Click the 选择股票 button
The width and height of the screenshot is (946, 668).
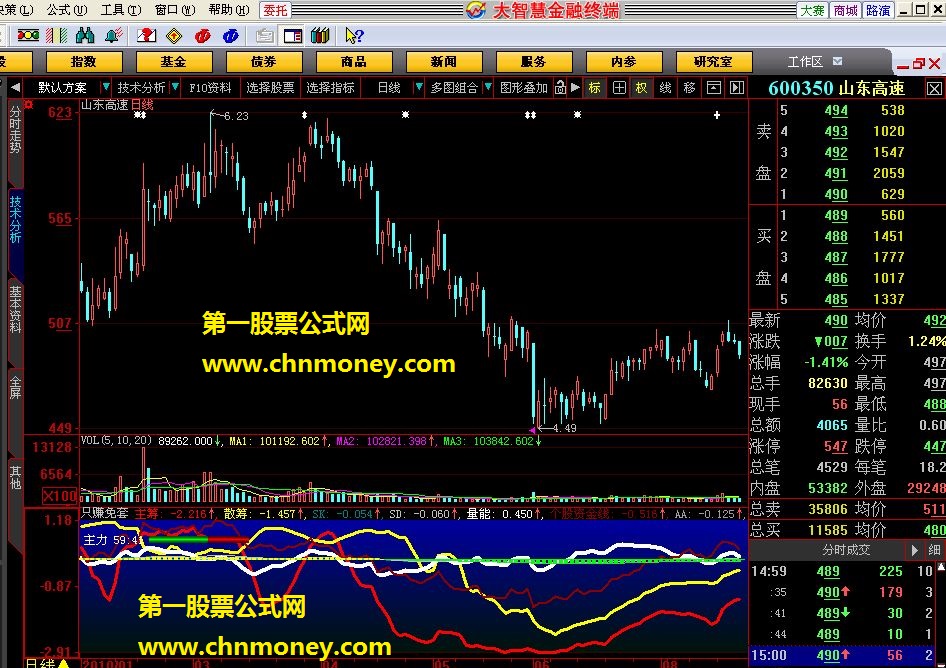coord(270,88)
